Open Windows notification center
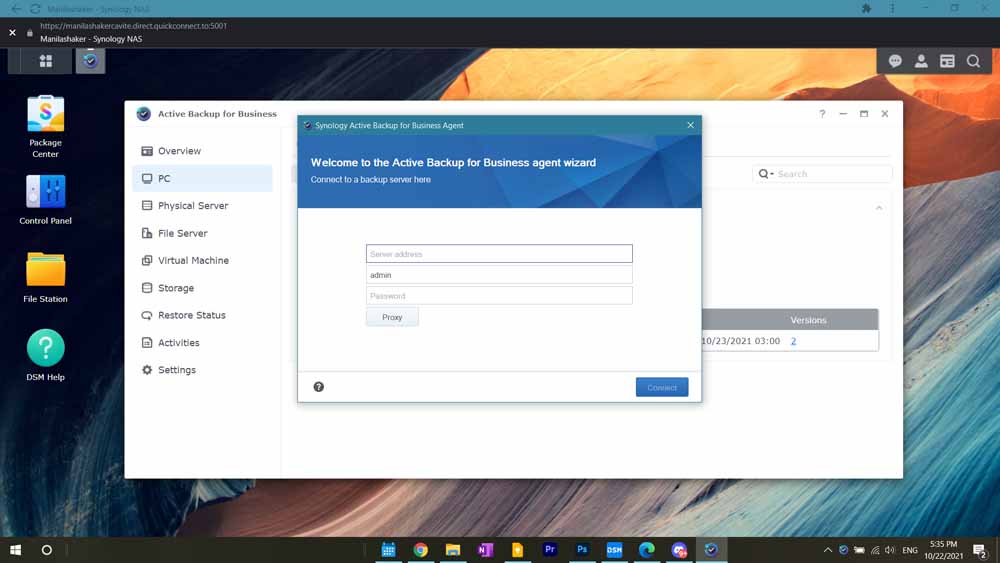1000x563 pixels. [980, 550]
